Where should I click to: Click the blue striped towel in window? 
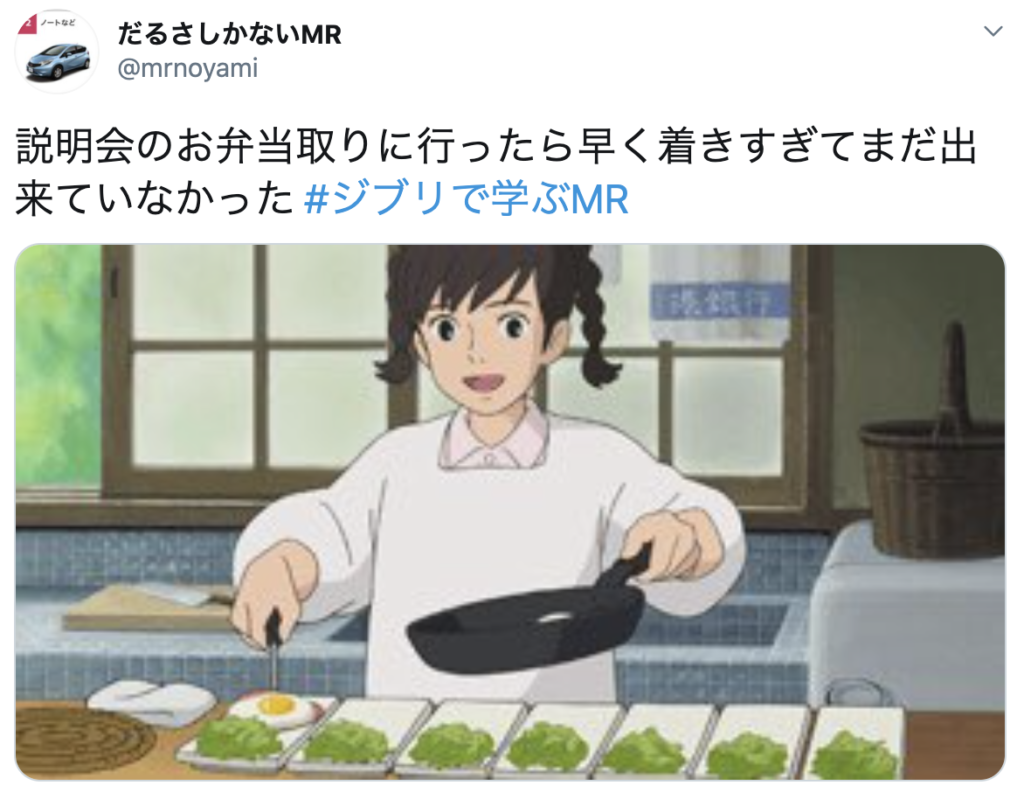coord(718,295)
